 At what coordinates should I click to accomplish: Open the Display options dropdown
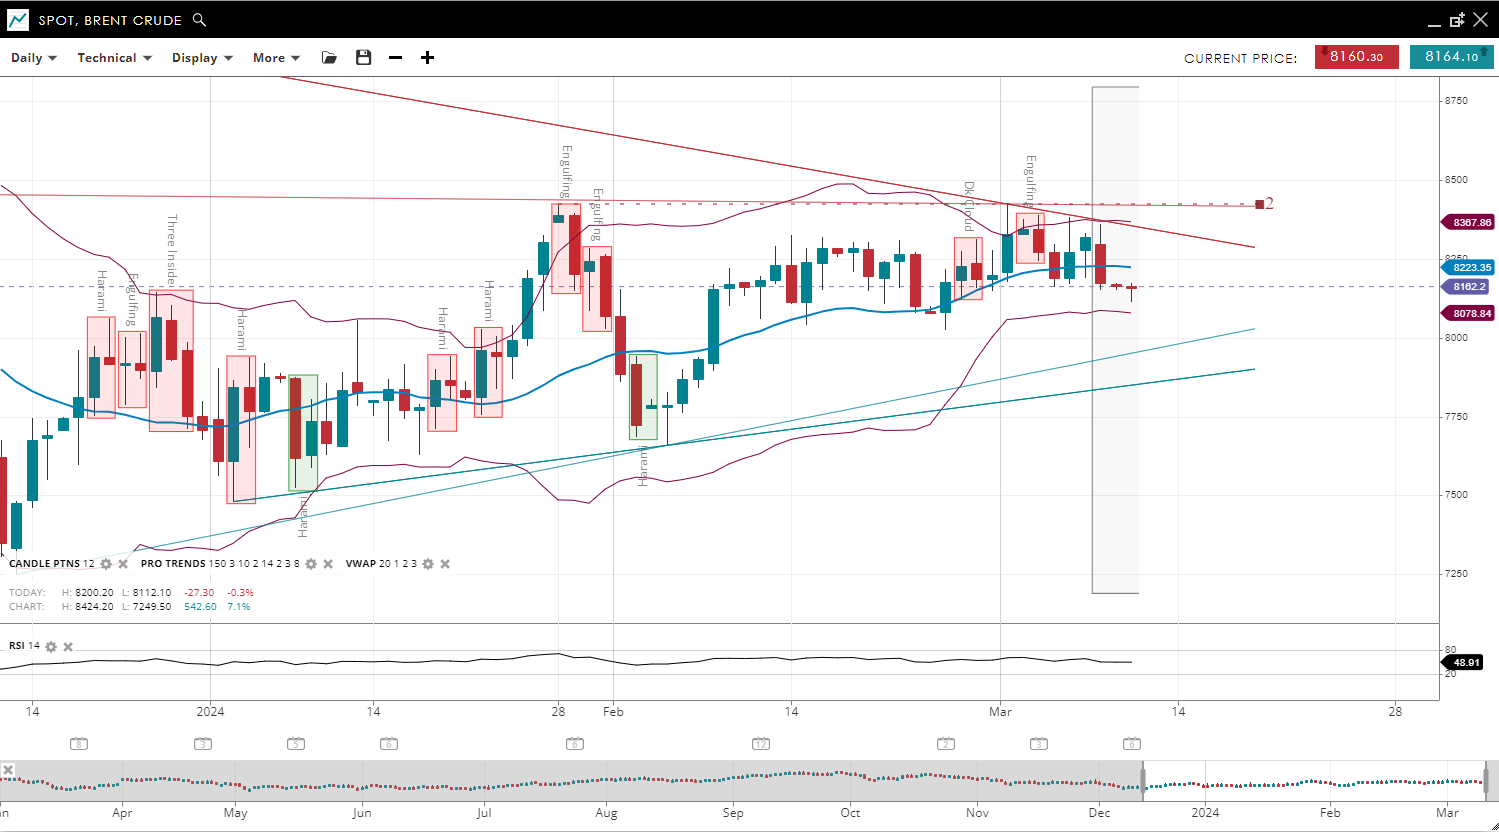202,58
